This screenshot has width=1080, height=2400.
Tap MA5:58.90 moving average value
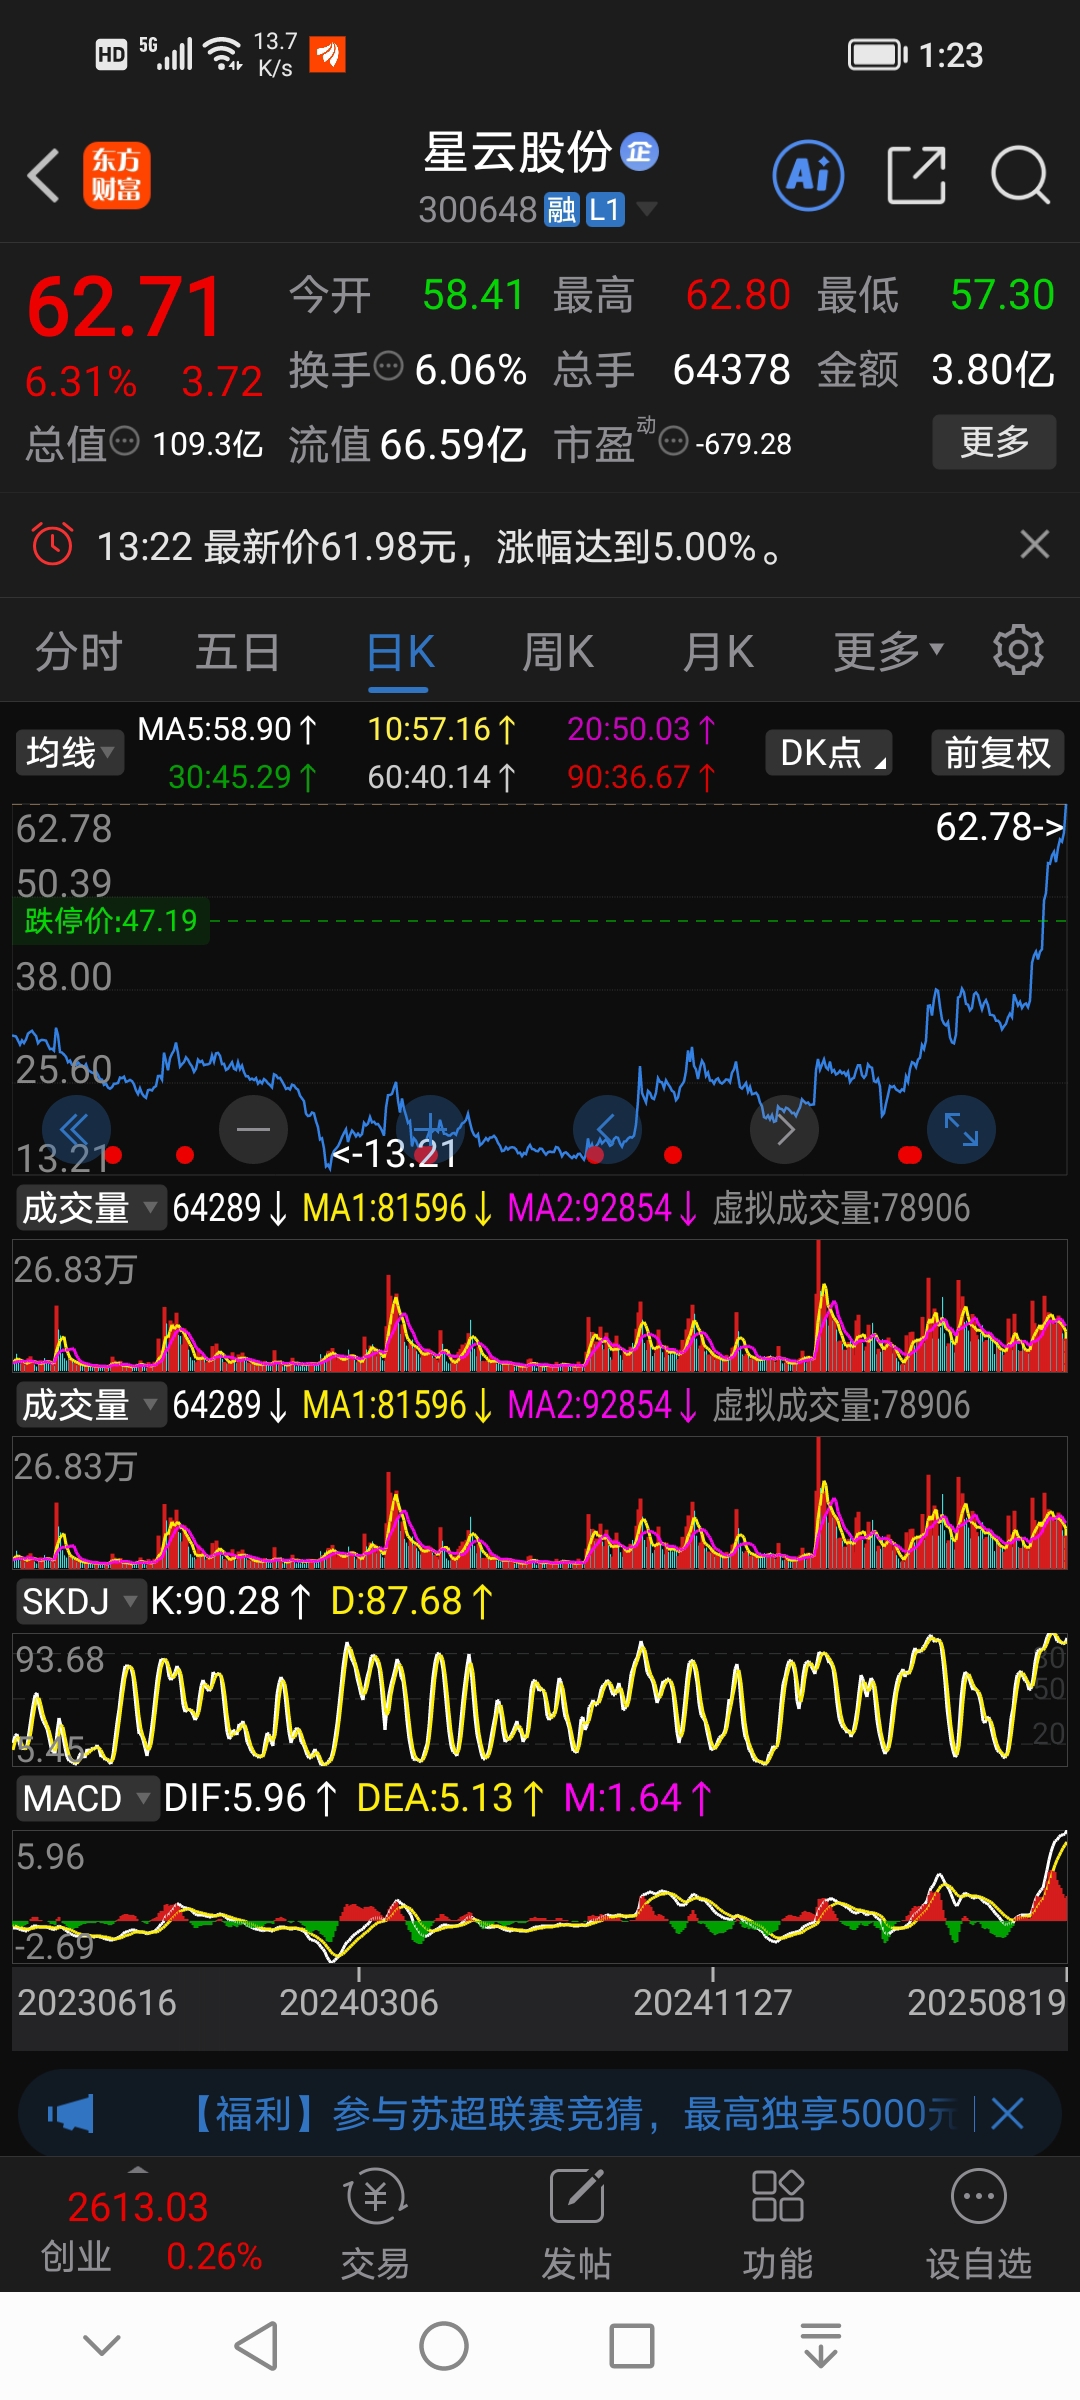pyautogui.click(x=227, y=729)
